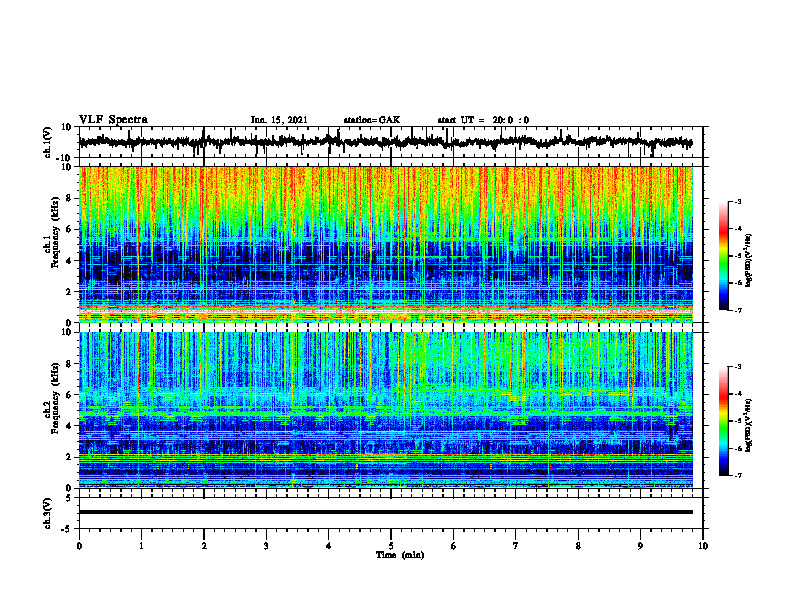Click the lower color bar's log(PSD) unit label
Viewport: 792px width, 612px height.
coord(749,426)
